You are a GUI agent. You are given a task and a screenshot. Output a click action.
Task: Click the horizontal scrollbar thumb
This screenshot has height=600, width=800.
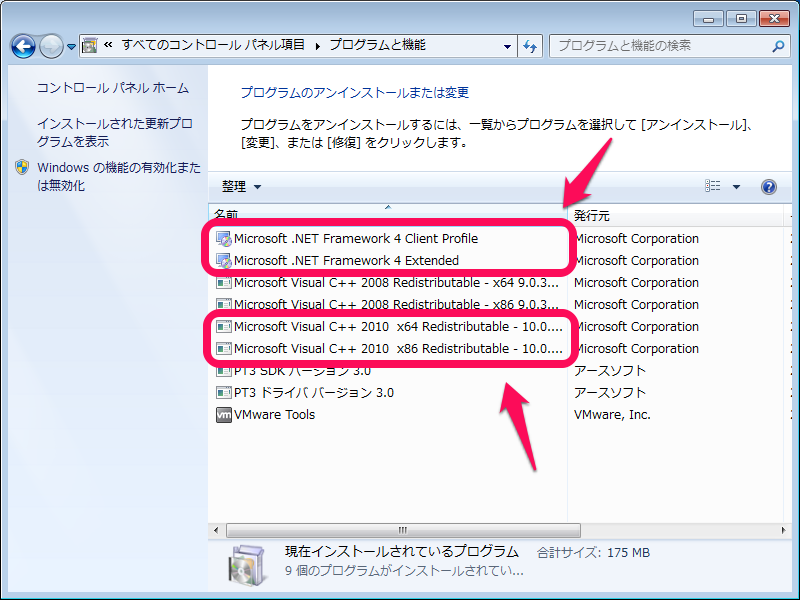coord(403,530)
